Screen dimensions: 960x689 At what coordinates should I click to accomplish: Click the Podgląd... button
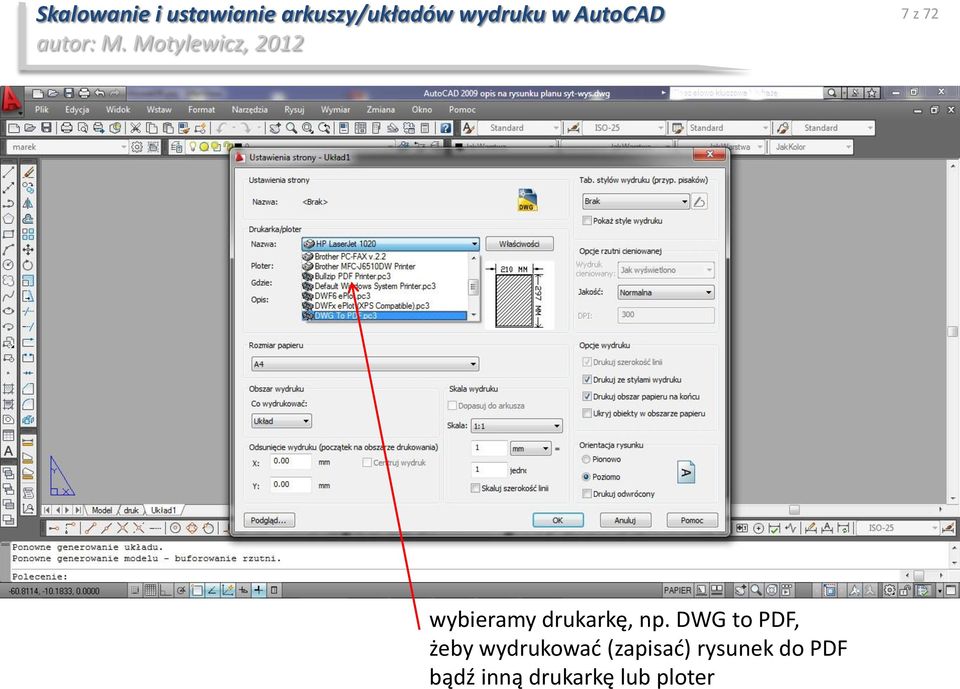pyautogui.click(x=269, y=521)
